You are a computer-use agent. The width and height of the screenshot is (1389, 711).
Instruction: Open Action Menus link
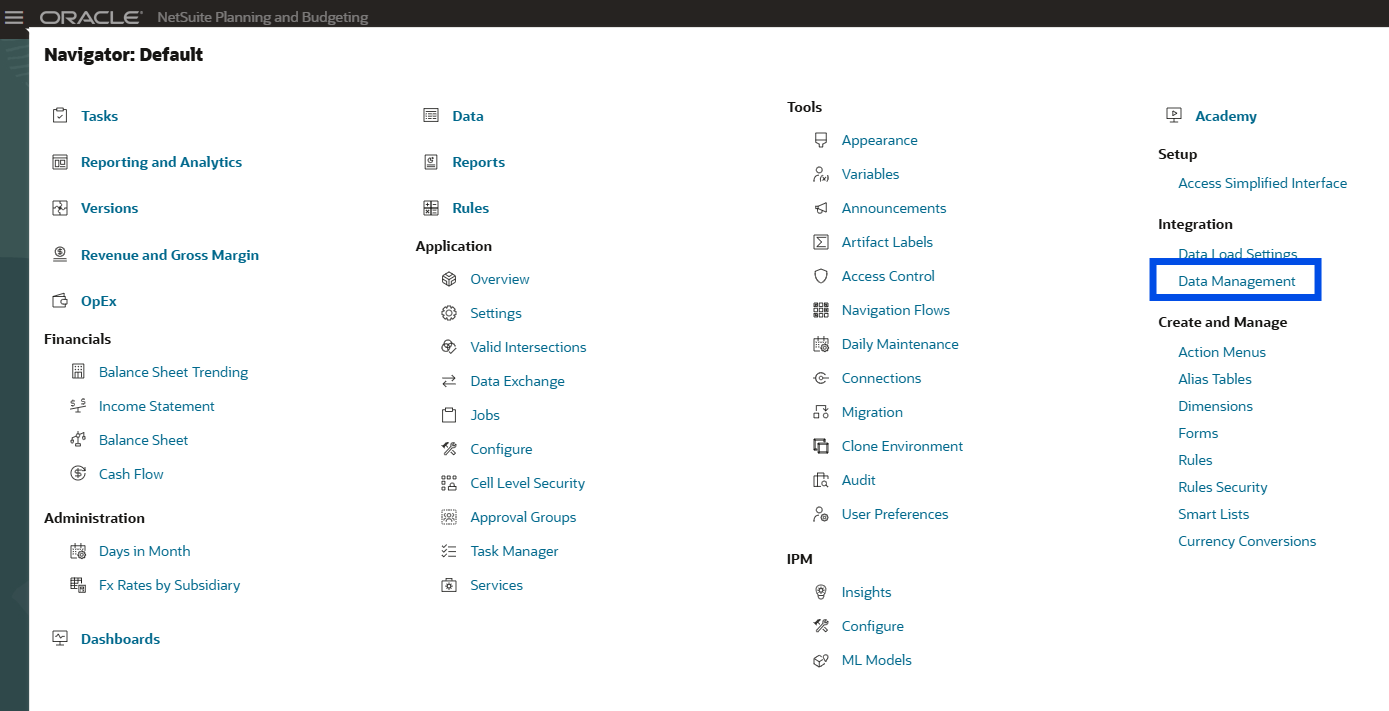coord(1222,352)
